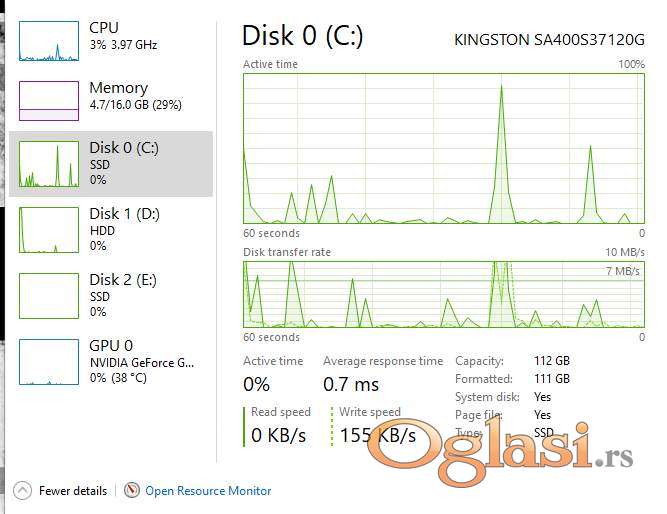The image size is (667, 514).
Task: Select the GPU 0 NVIDIA GeForce entry
Action: [141, 361]
